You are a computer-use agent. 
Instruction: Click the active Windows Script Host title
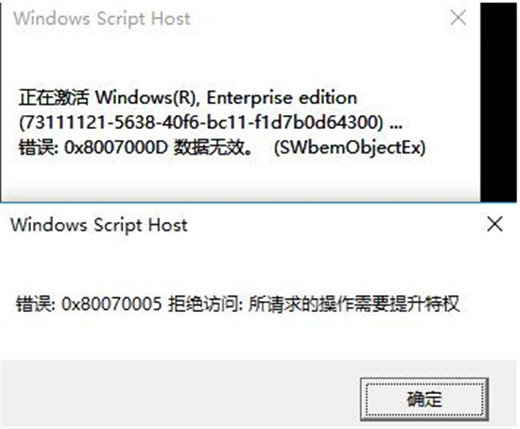99,225
